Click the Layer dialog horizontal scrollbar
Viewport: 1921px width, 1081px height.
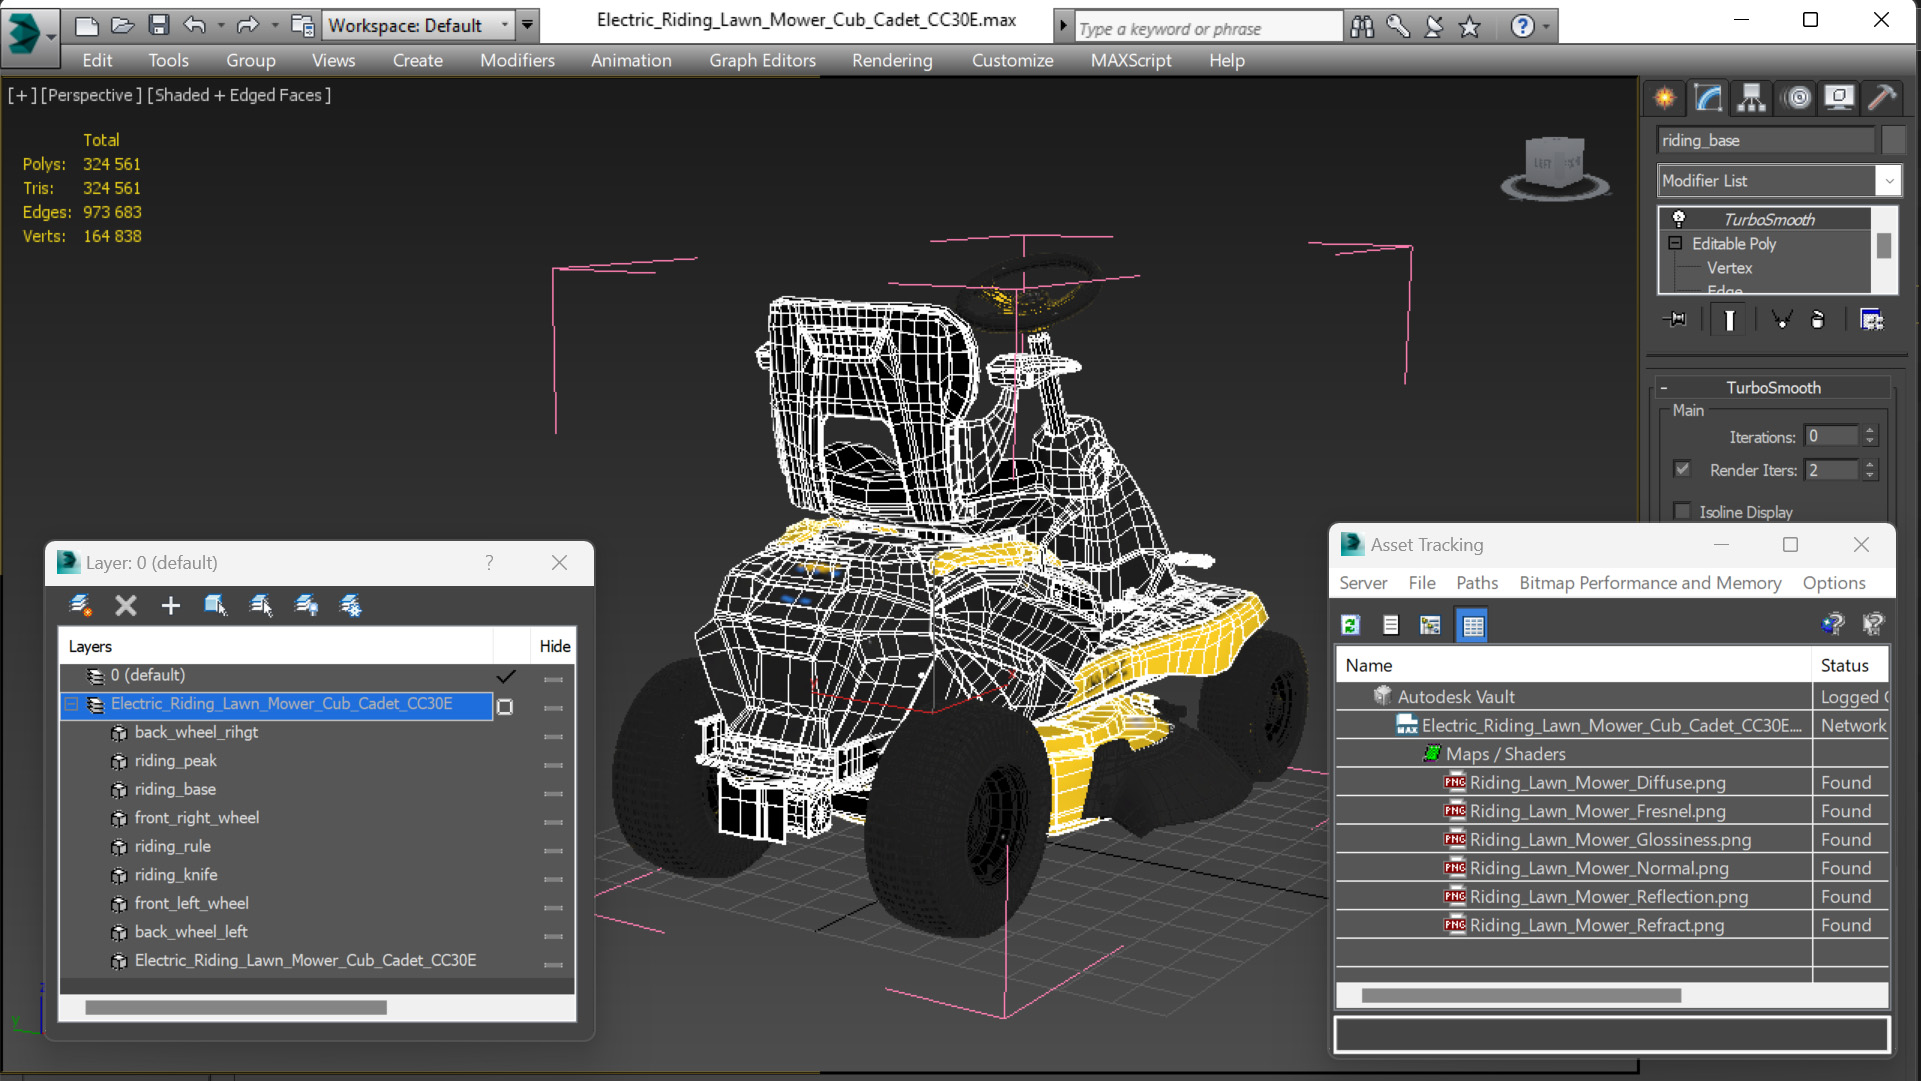pos(236,1008)
